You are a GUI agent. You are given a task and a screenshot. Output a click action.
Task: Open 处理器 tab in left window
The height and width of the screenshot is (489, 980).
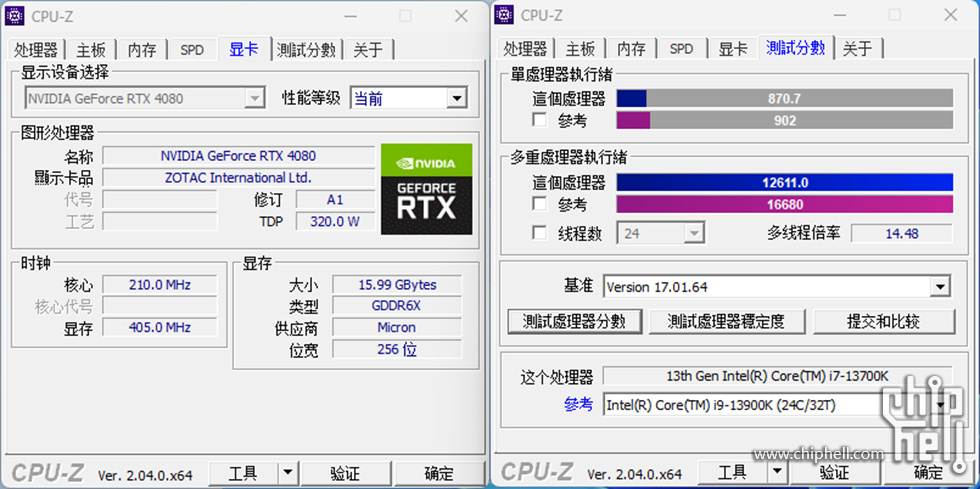pos(36,50)
